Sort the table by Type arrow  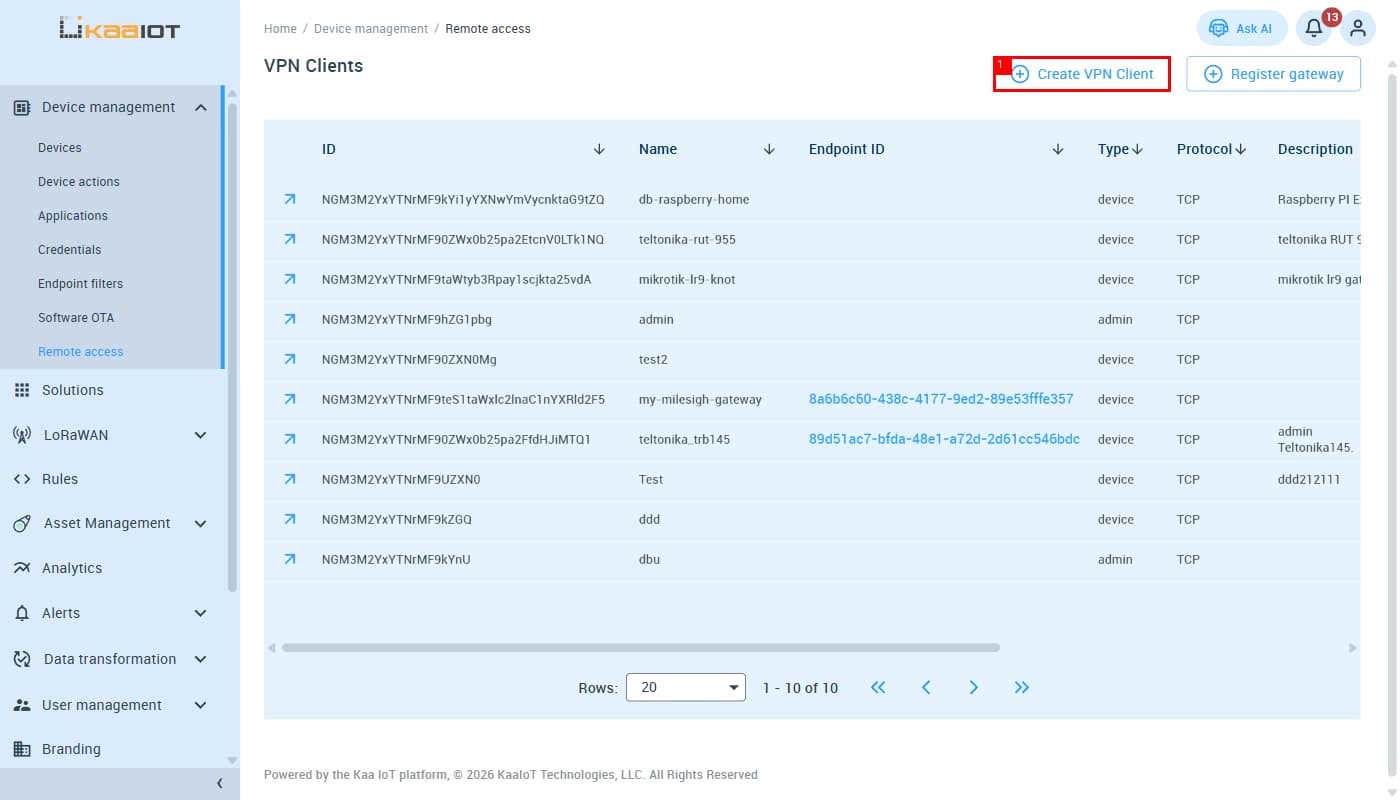(1137, 149)
